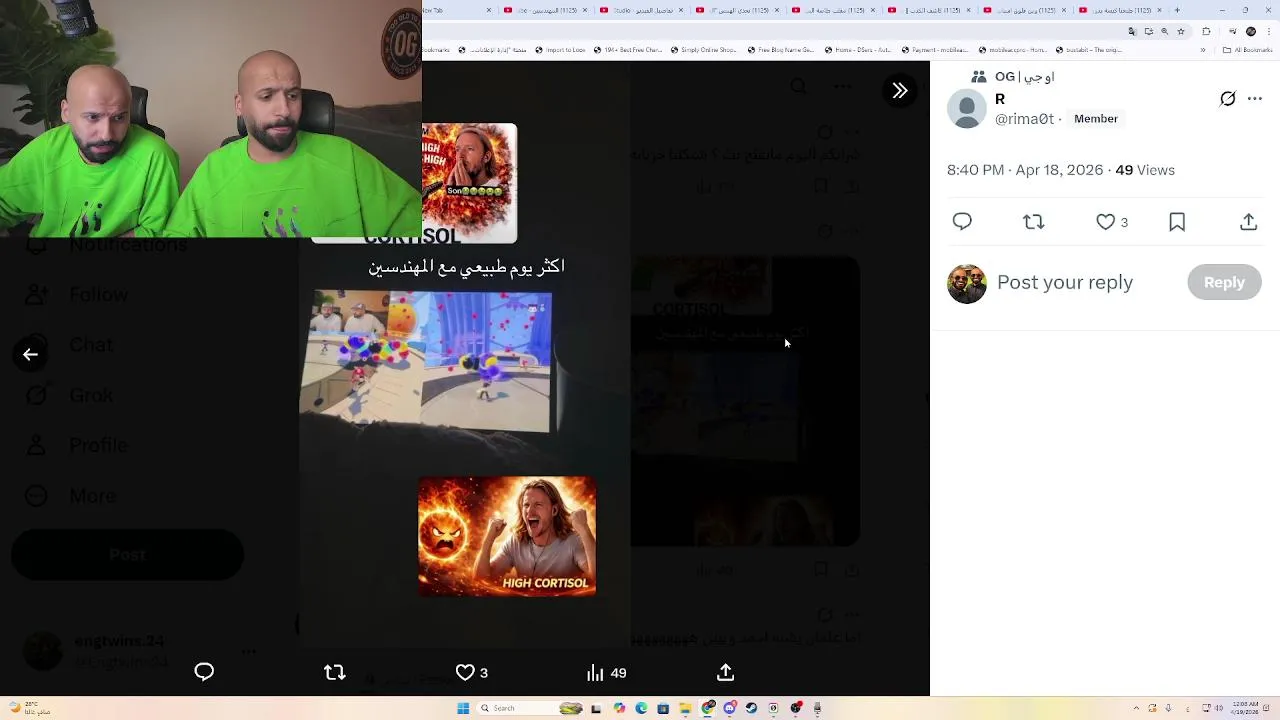Image resolution: width=1280 pixels, height=720 pixels.
Task: Share the post using icon below the media
Action: (726, 673)
